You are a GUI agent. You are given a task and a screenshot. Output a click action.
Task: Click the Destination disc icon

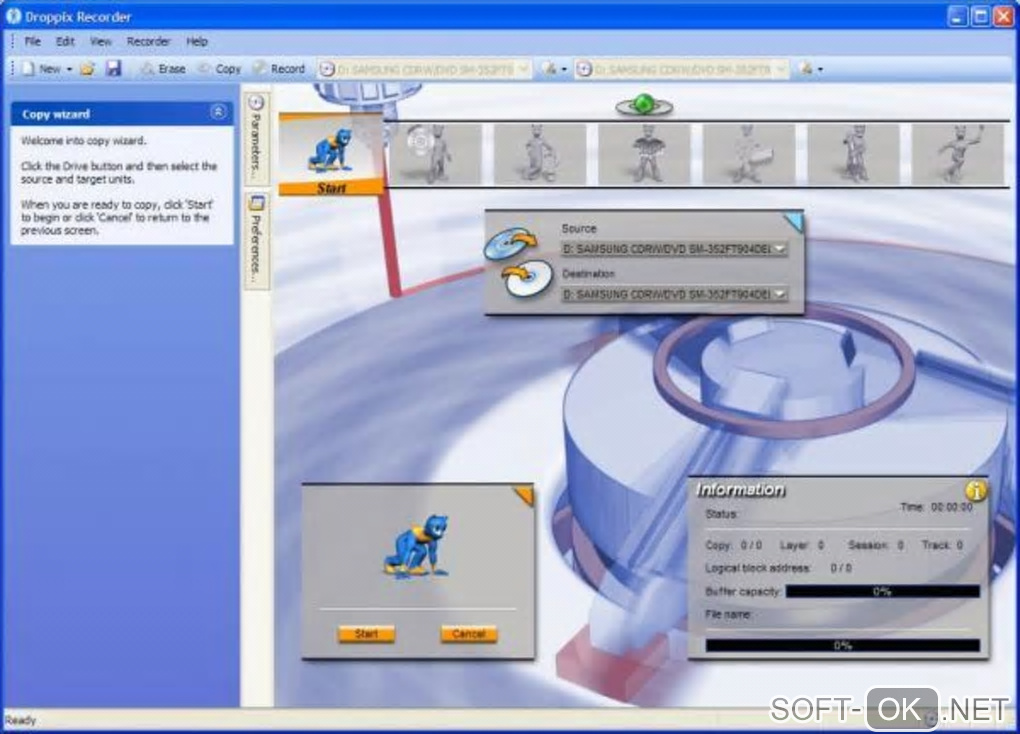527,279
